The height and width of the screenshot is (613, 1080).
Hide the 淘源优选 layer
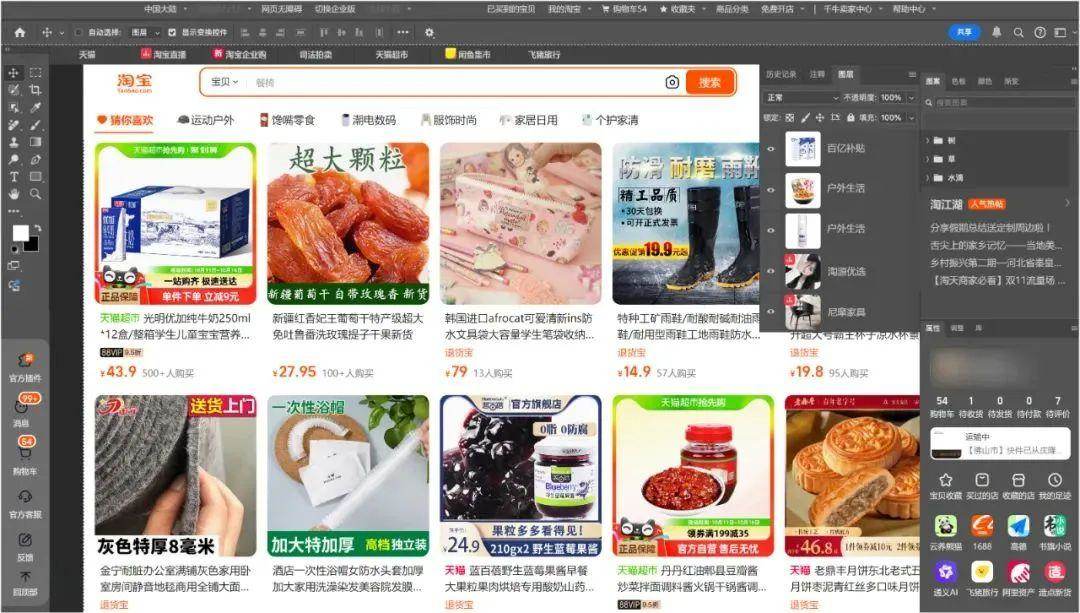(771, 271)
